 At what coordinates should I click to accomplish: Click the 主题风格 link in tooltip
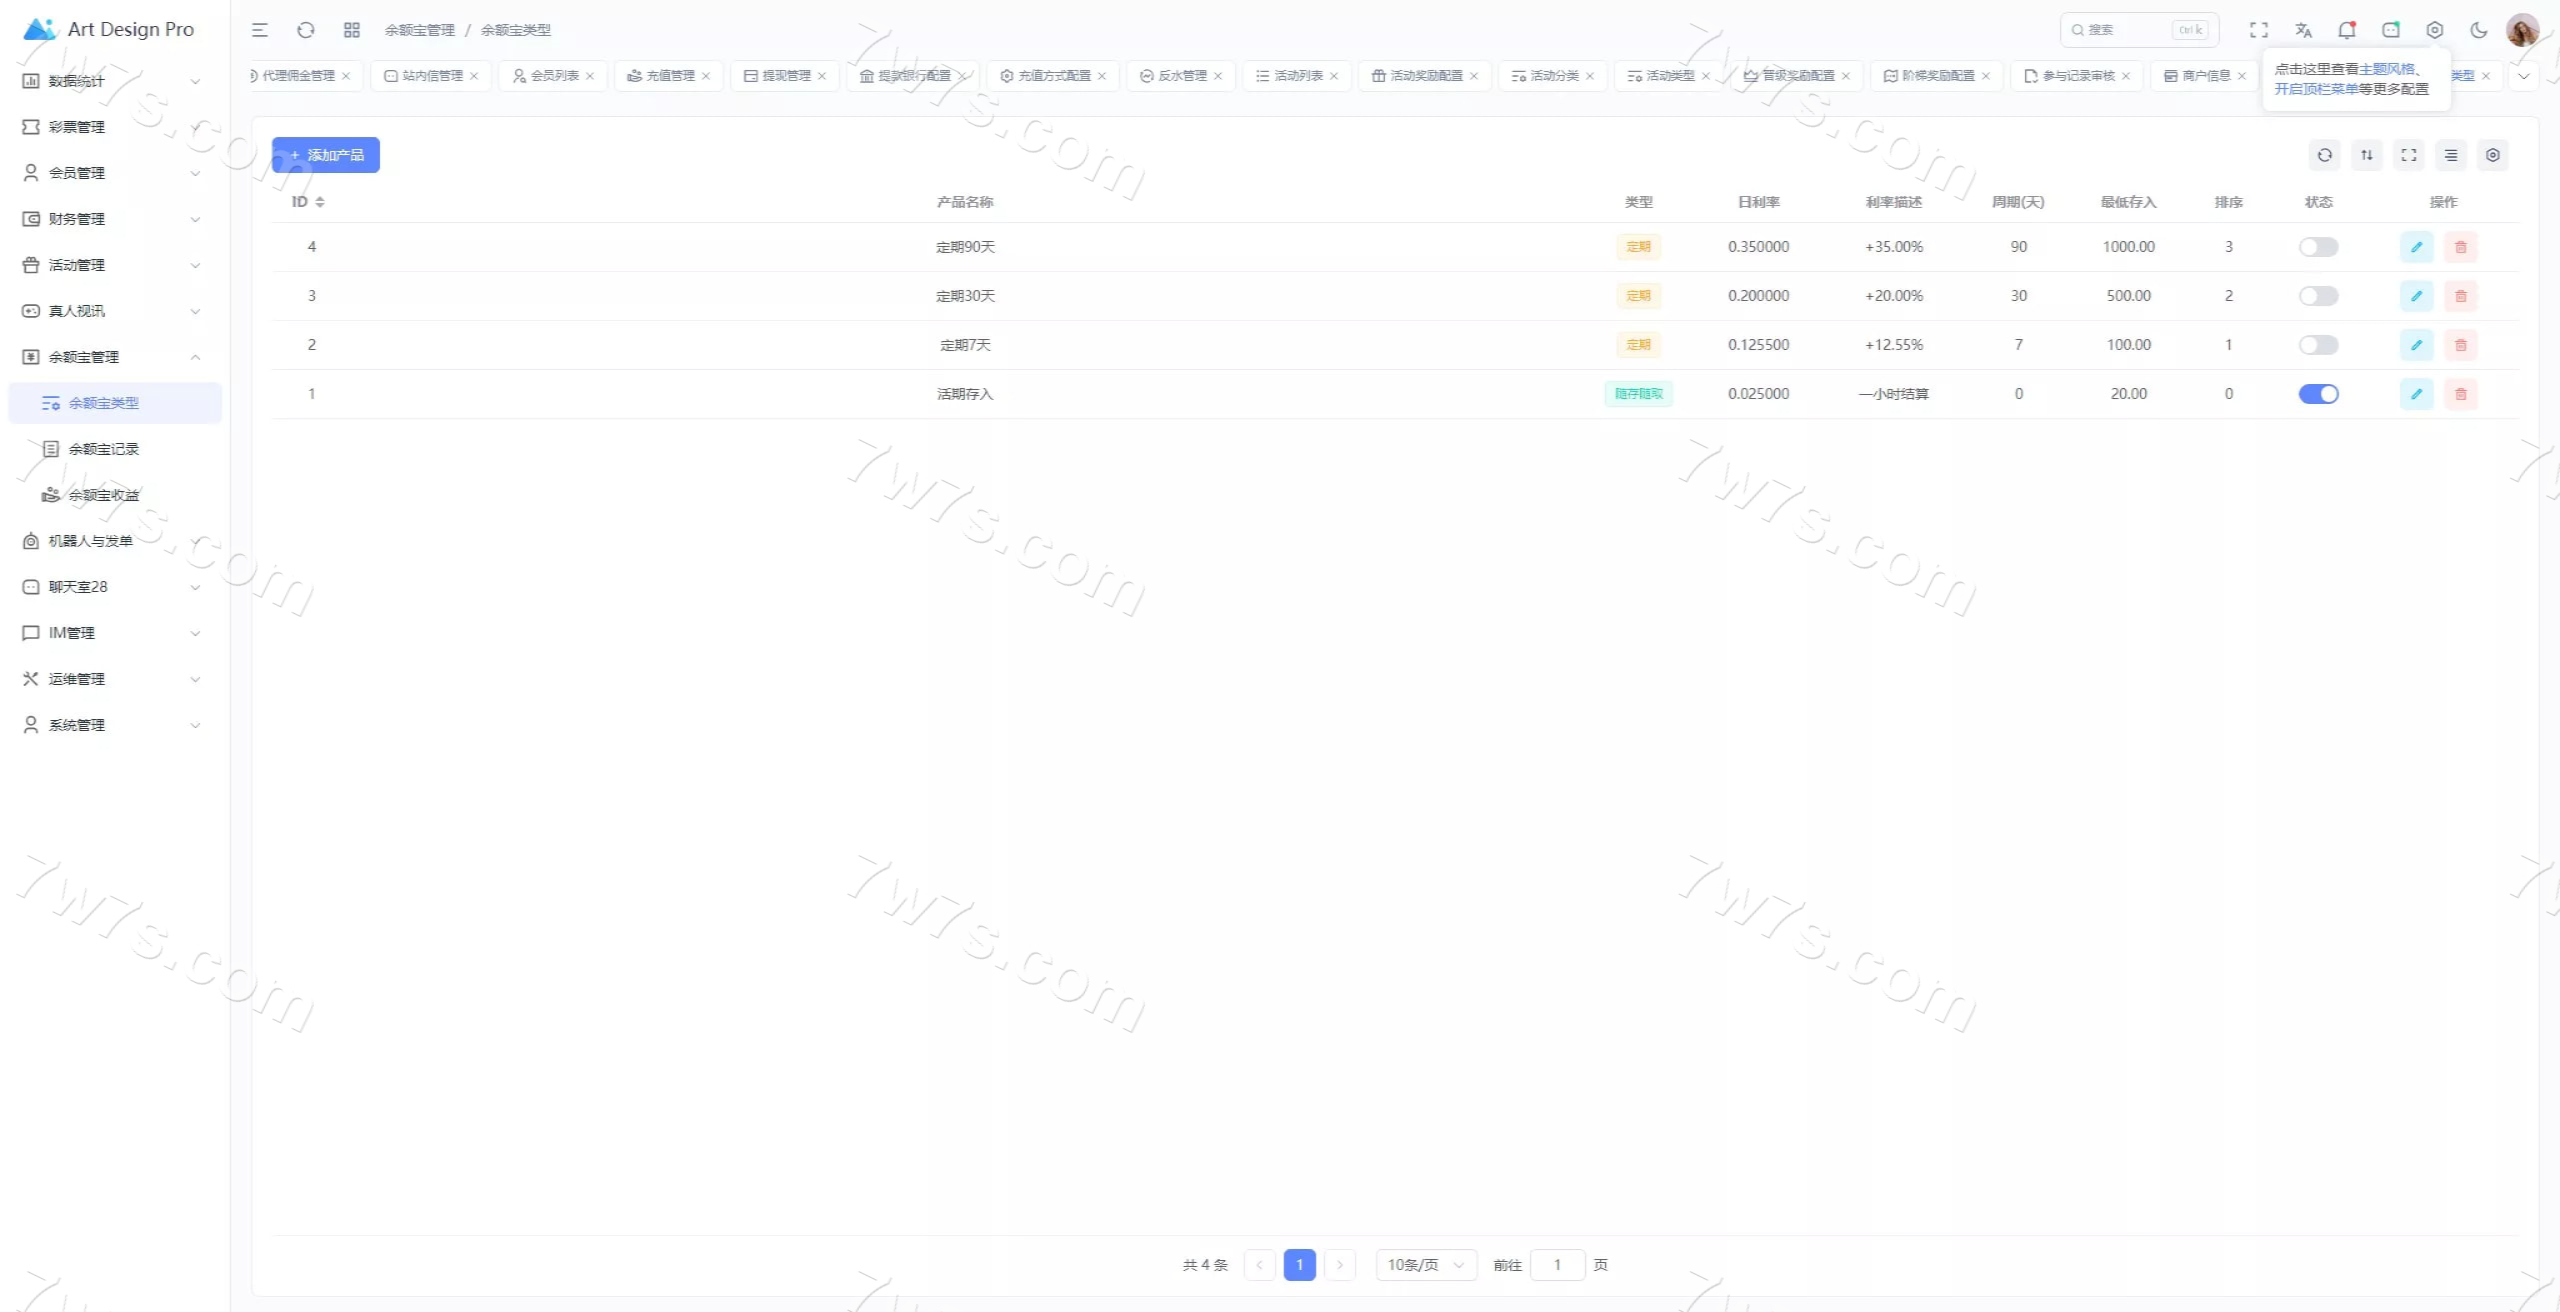[x=2386, y=69]
